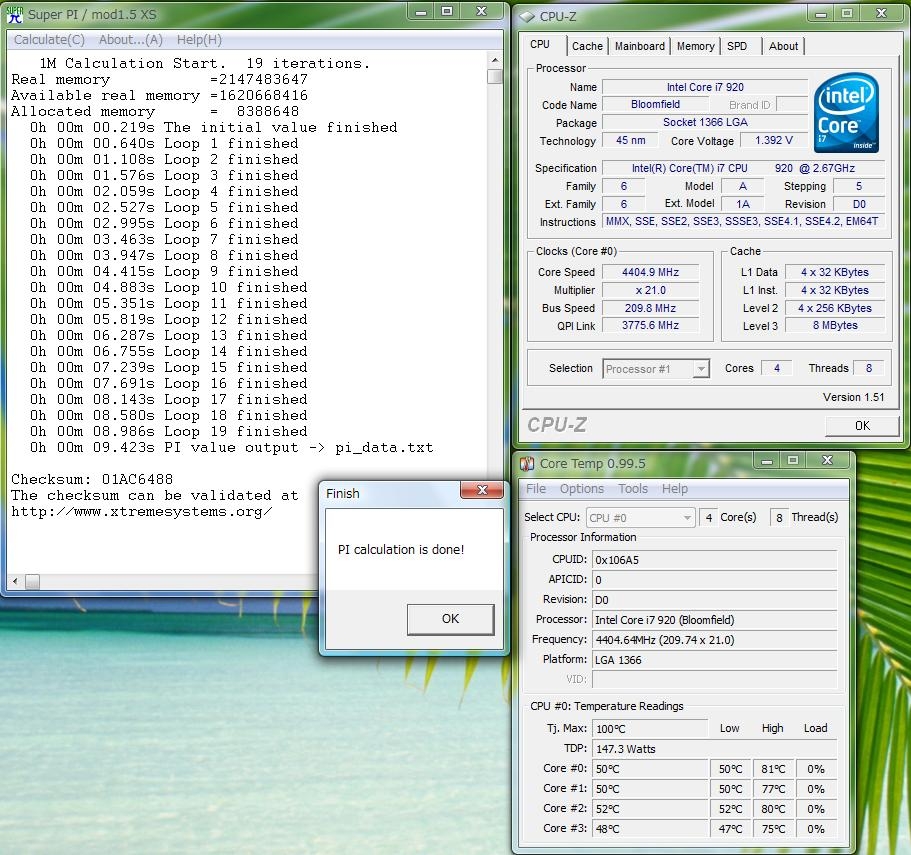Click the Technology field showing 45 nm
The height and width of the screenshot is (855, 911).
click(630, 141)
